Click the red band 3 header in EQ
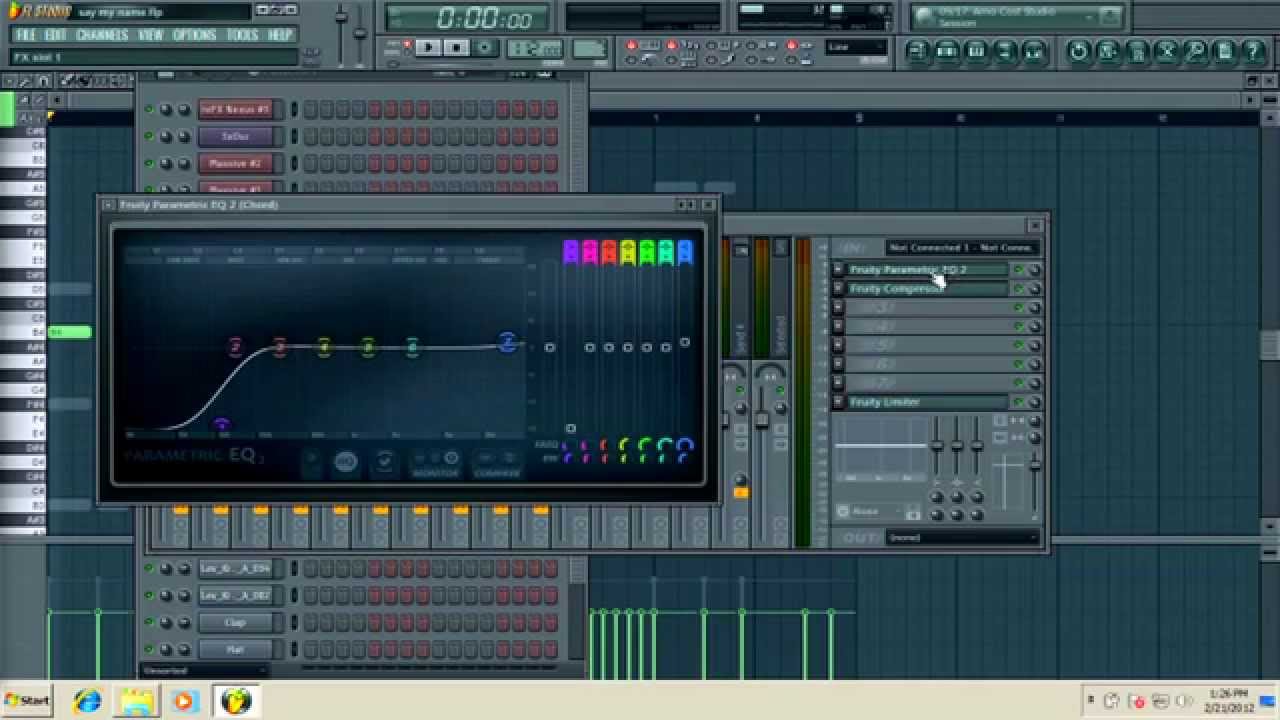The width and height of the screenshot is (1280, 720). pyautogui.click(x=608, y=252)
